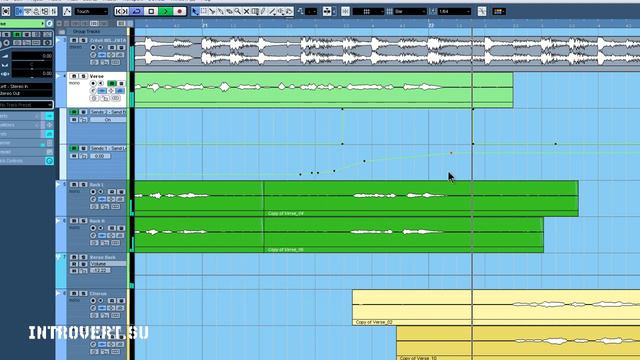Click the edit icon beside inspector track name
This screenshot has height=360, width=640.
coord(49,24)
